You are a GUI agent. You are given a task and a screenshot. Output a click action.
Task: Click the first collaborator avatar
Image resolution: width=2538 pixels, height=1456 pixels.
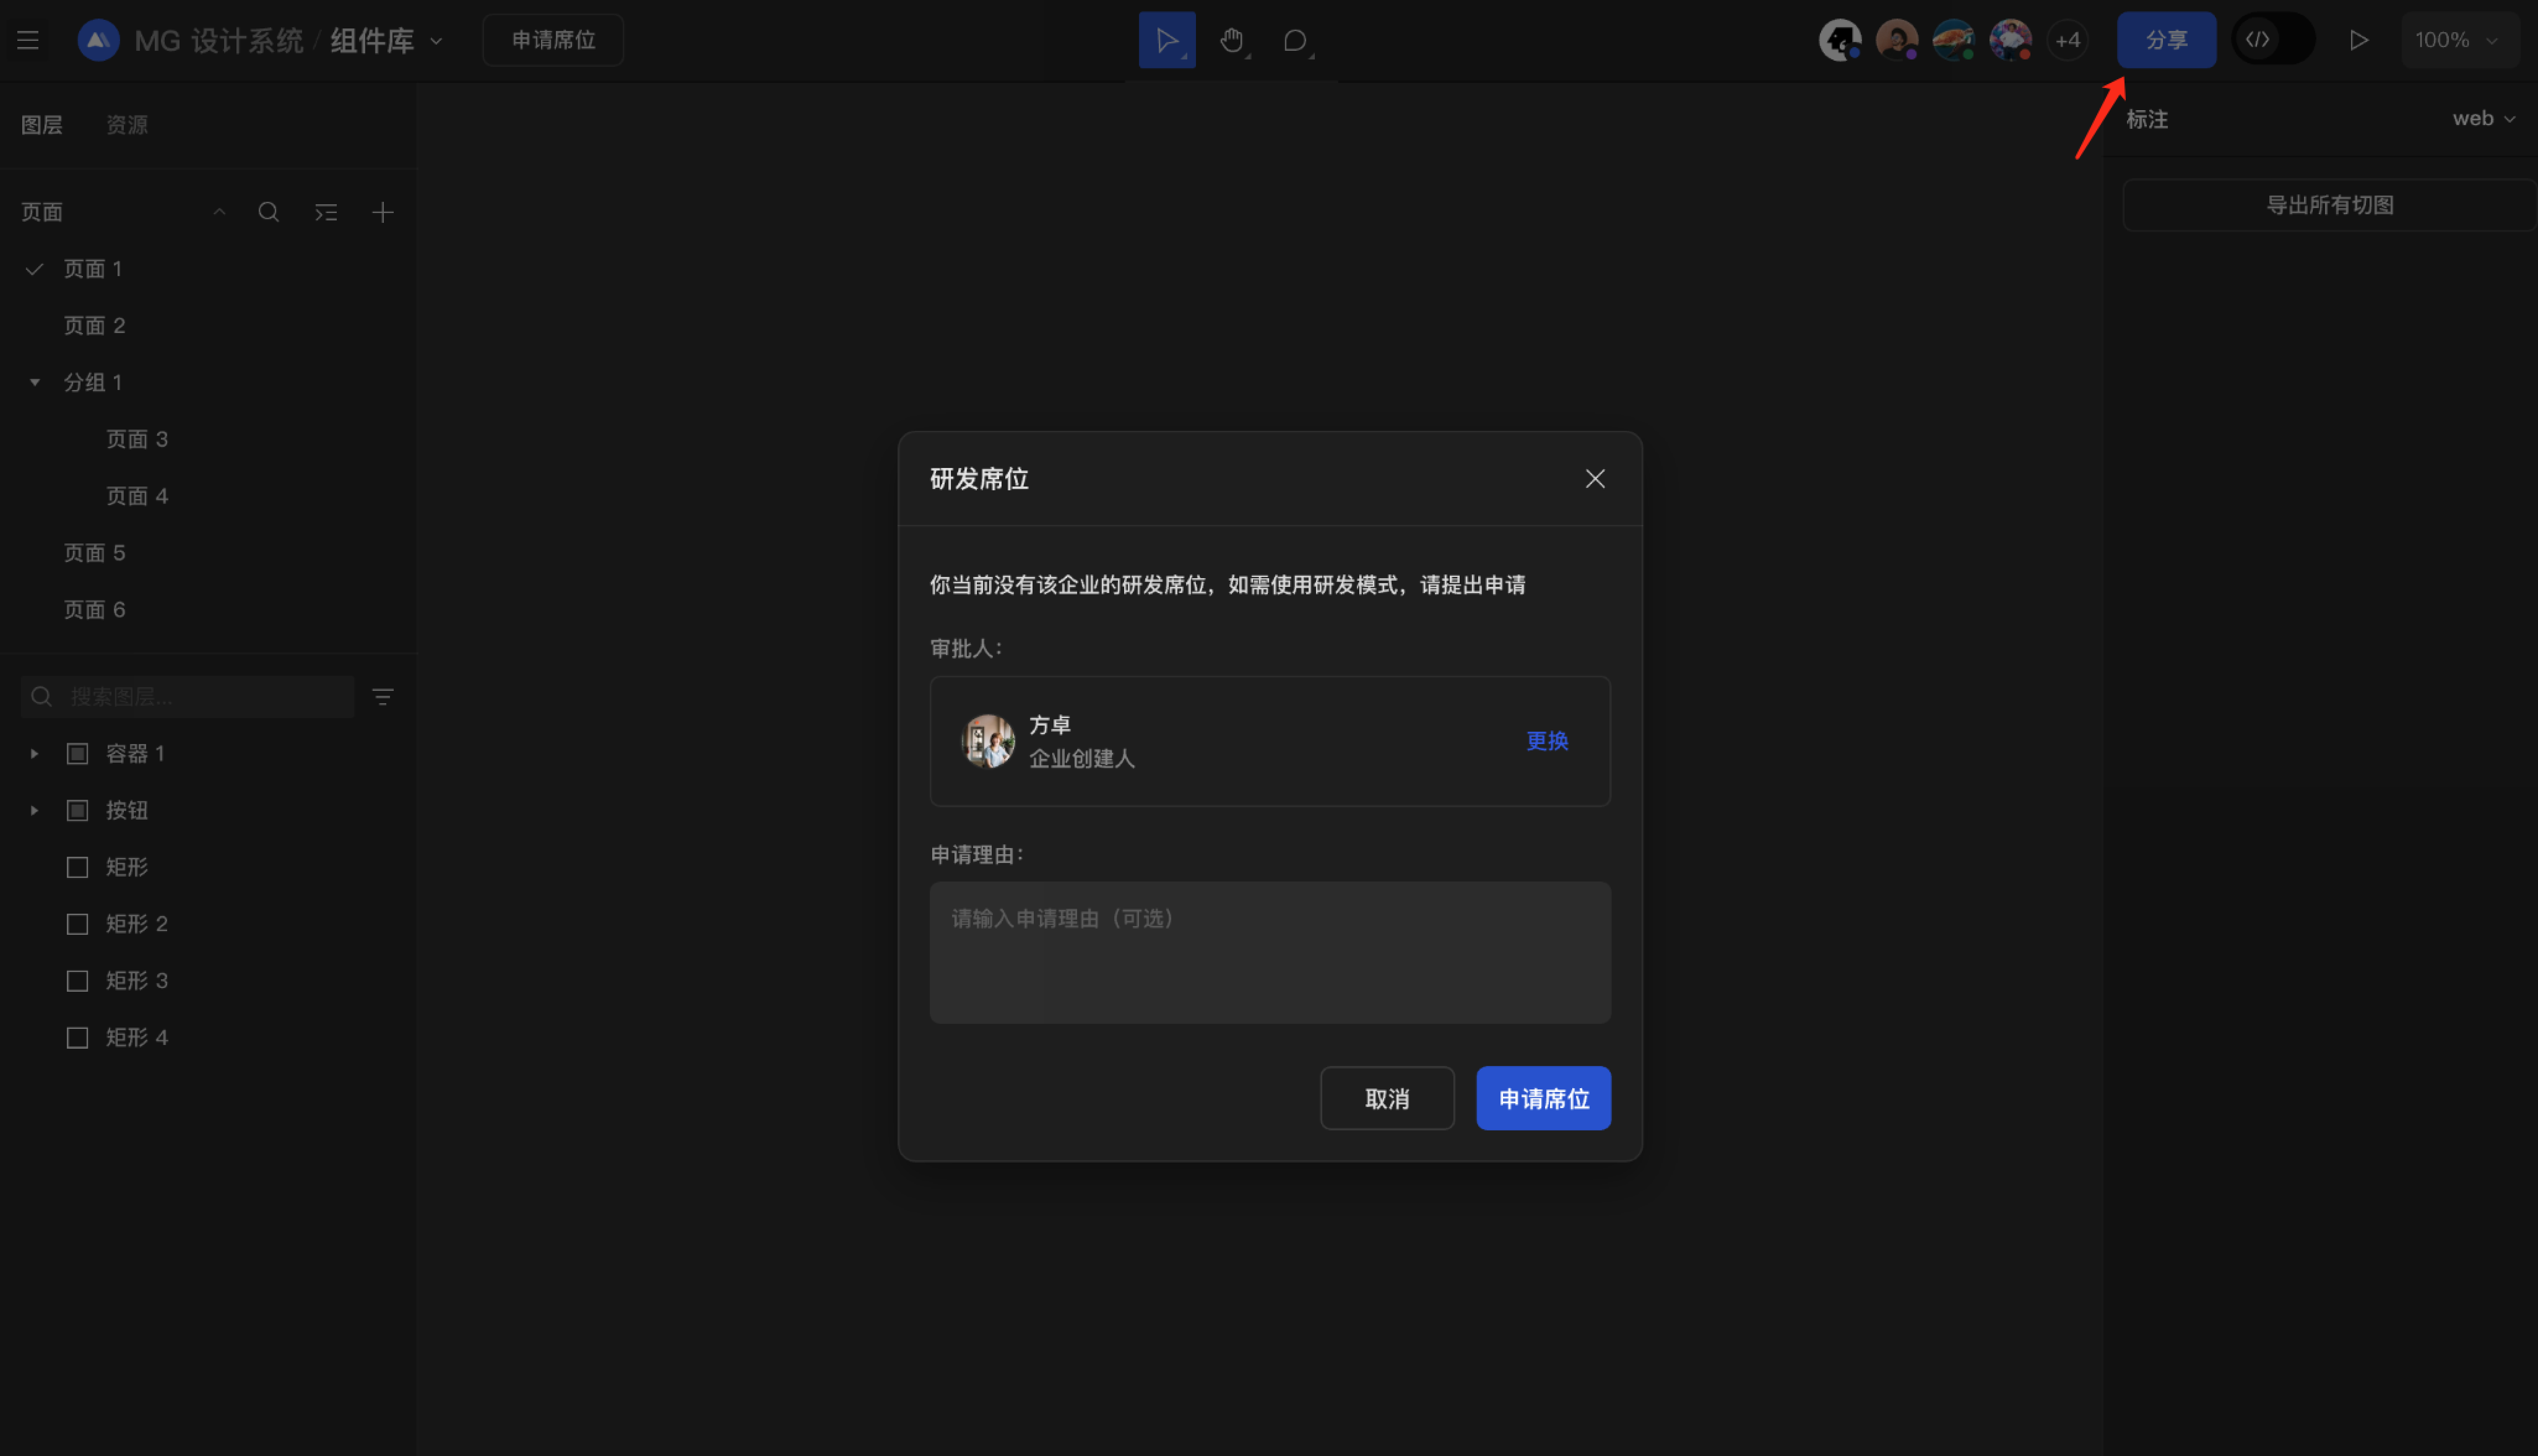click(x=1840, y=40)
